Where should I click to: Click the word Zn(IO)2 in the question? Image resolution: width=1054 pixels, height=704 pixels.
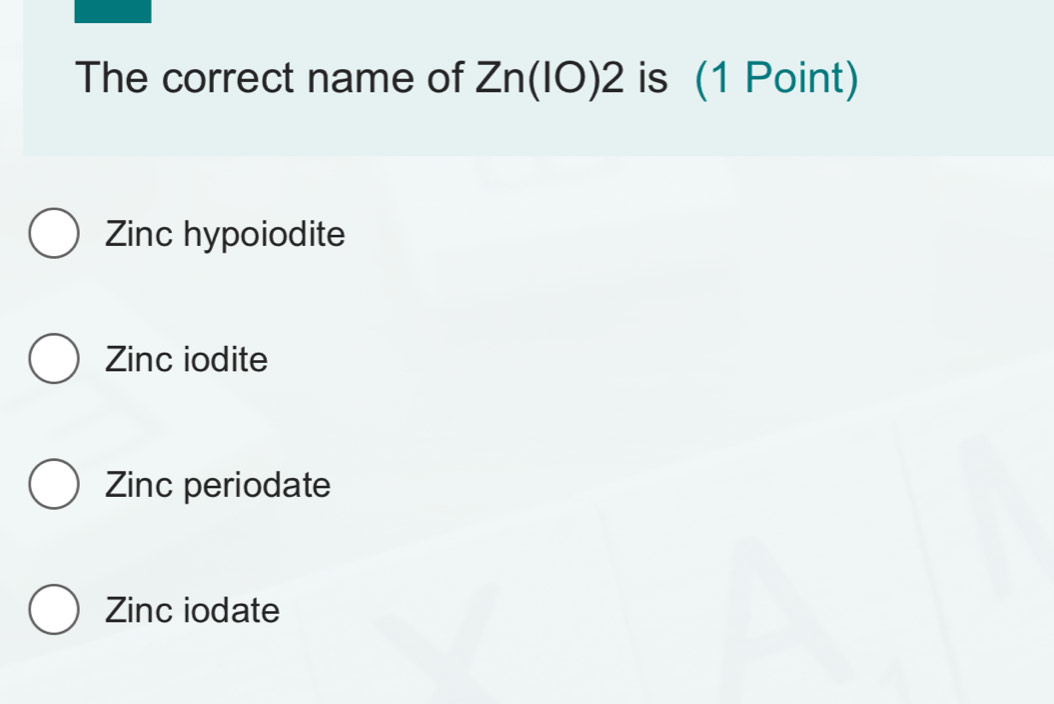pos(554,78)
